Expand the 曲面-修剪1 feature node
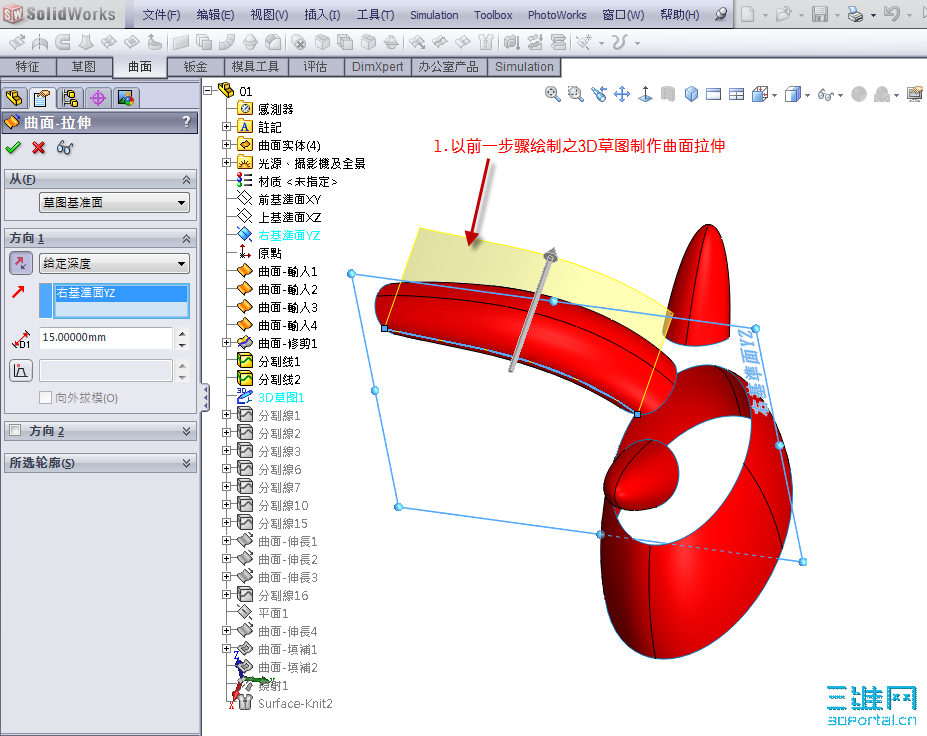927x736 pixels. pyautogui.click(x=226, y=342)
